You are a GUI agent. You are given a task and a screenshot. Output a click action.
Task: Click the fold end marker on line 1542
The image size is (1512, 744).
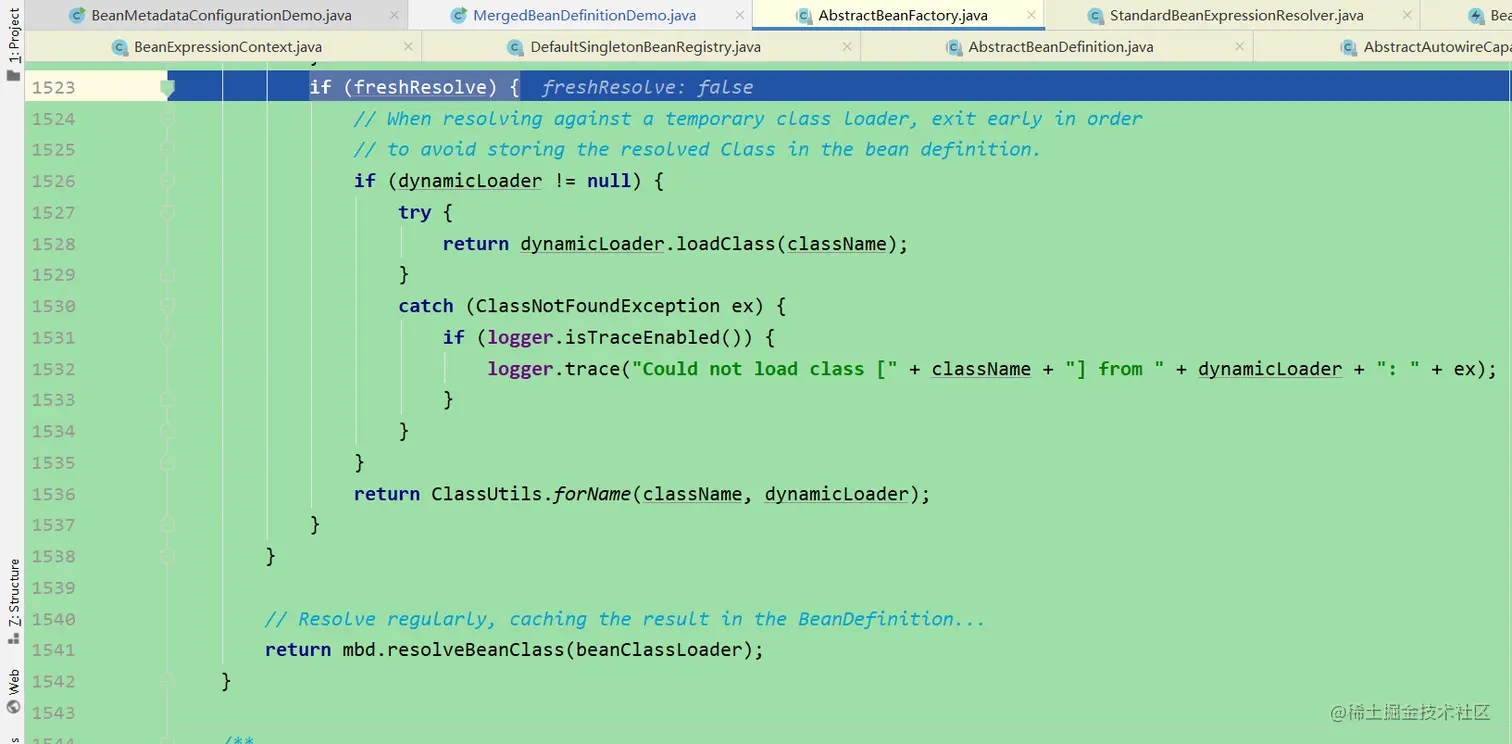coord(168,681)
